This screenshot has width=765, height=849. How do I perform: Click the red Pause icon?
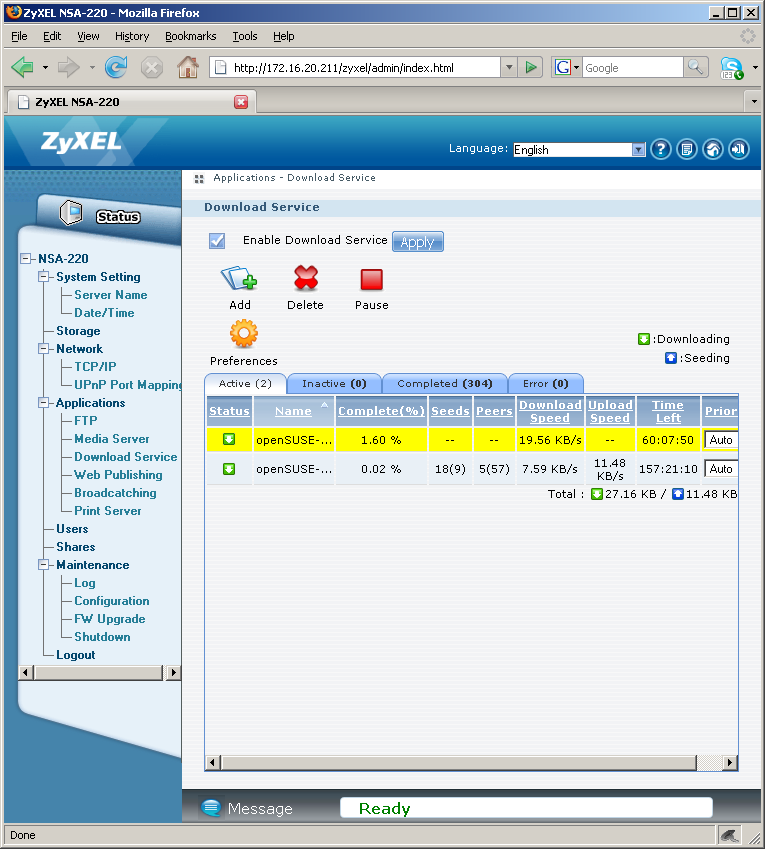tap(371, 280)
